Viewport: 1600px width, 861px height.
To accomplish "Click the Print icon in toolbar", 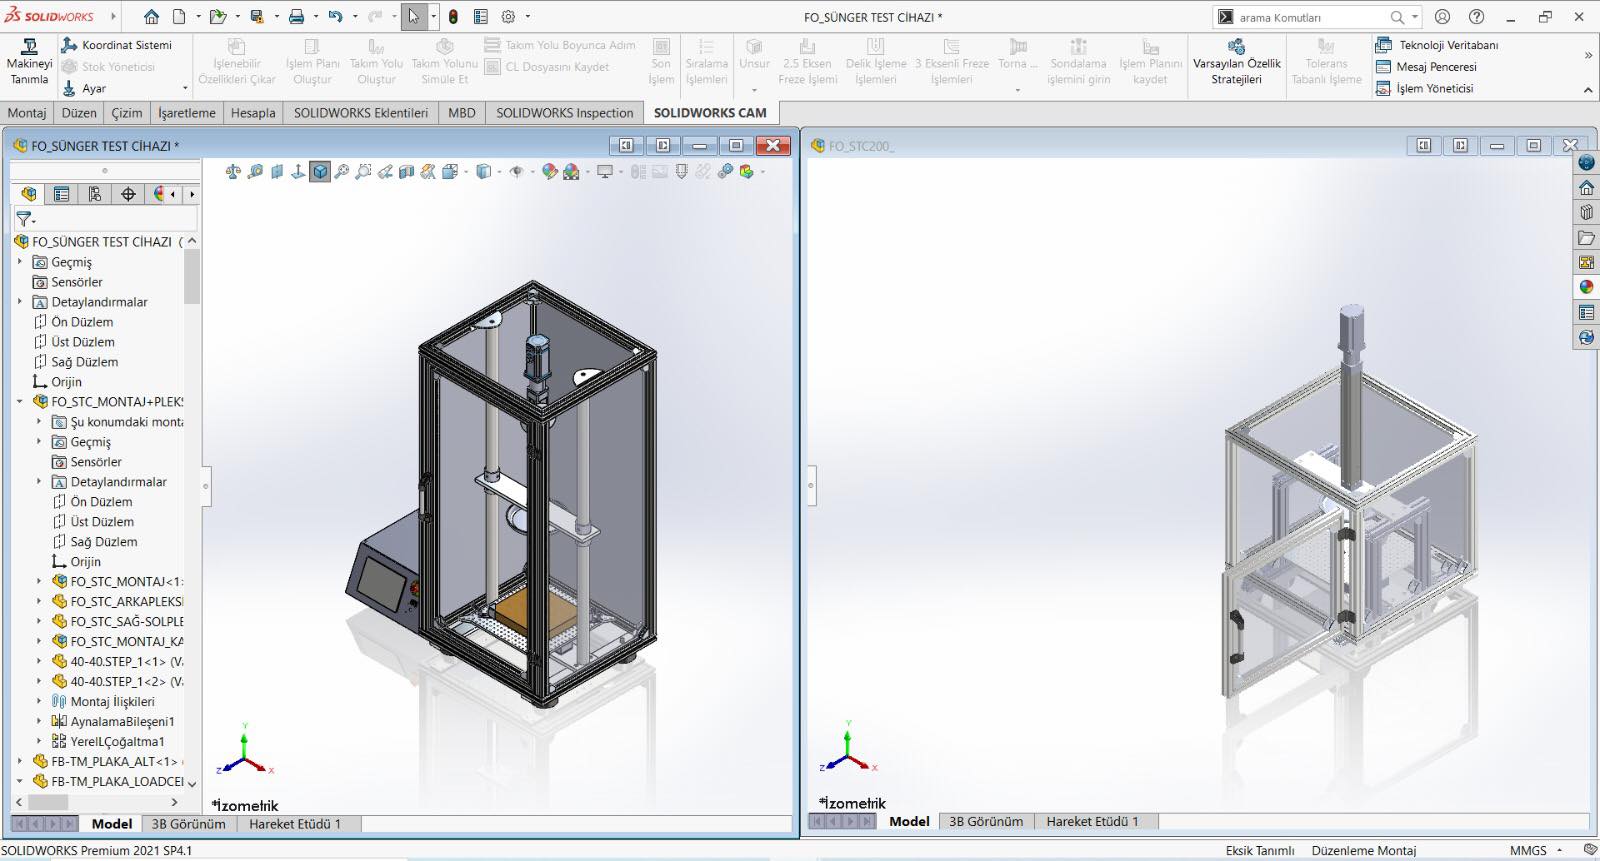I will point(296,17).
